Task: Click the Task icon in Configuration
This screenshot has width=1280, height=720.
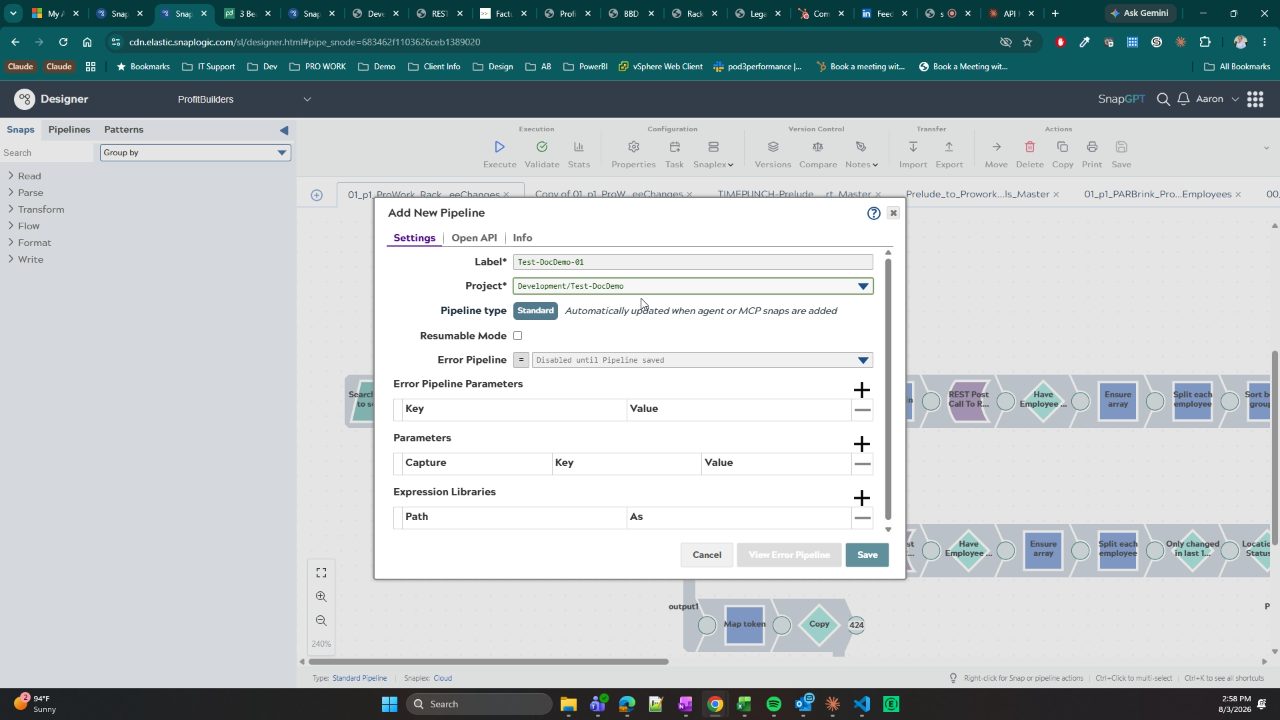Action: coord(674,147)
